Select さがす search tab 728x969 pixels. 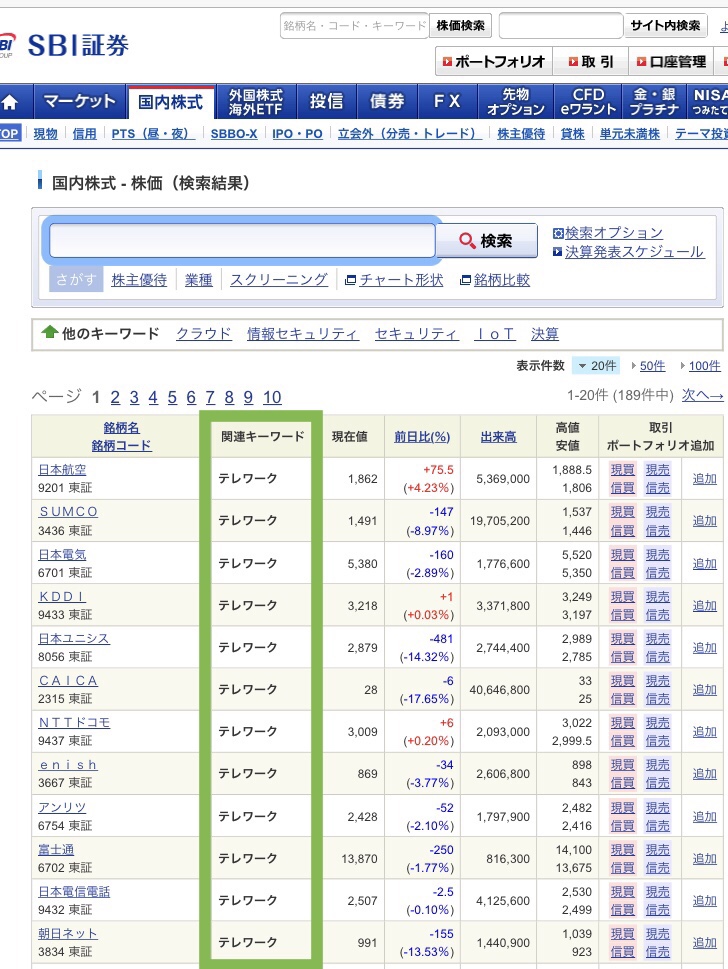(x=76, y=280)
